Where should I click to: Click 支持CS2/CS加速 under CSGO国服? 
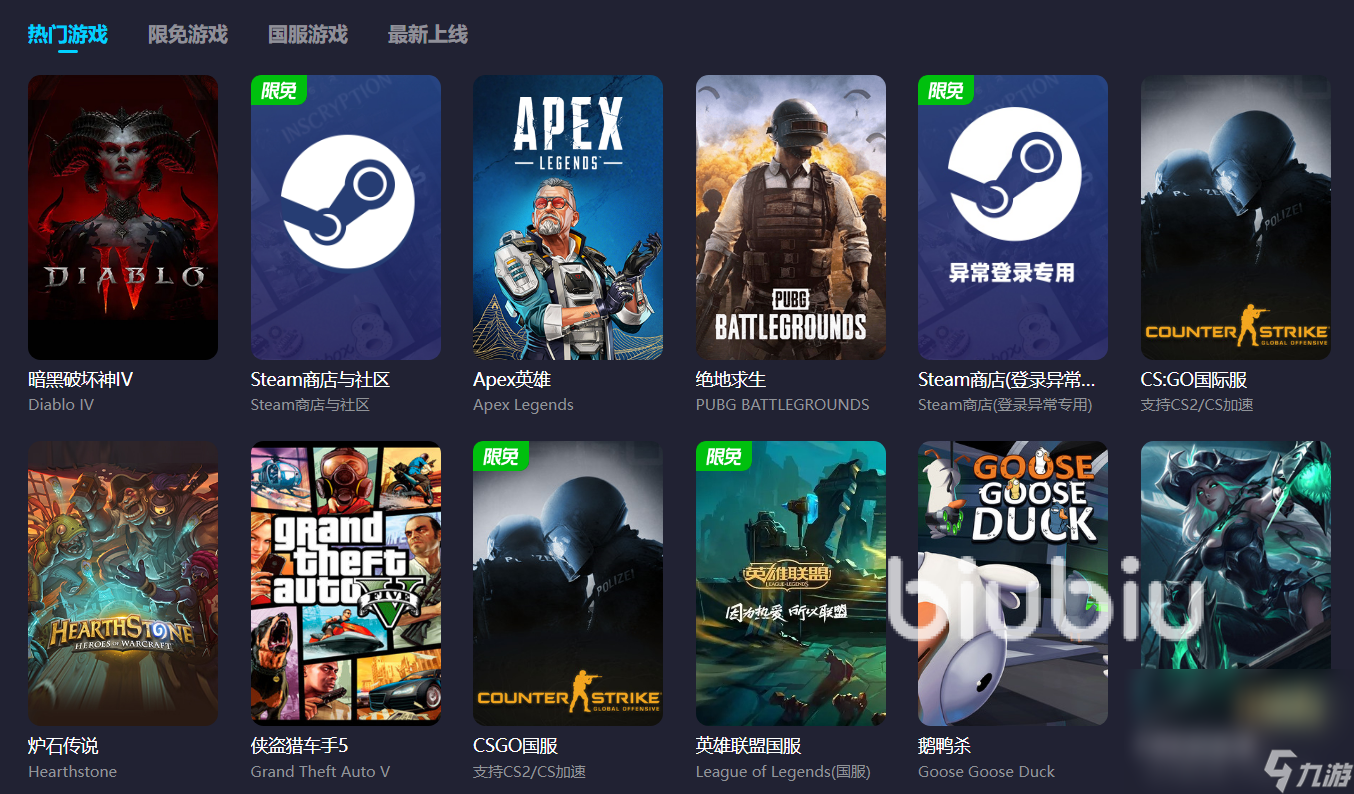(x=529, y=771)
